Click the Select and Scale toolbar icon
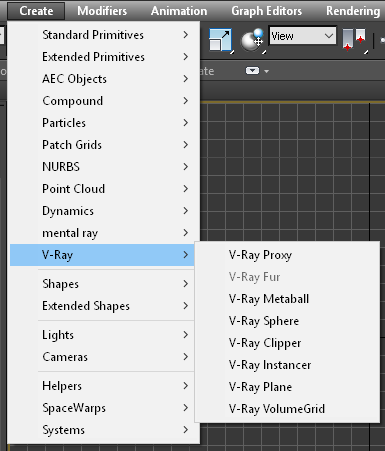 point(221,40)
